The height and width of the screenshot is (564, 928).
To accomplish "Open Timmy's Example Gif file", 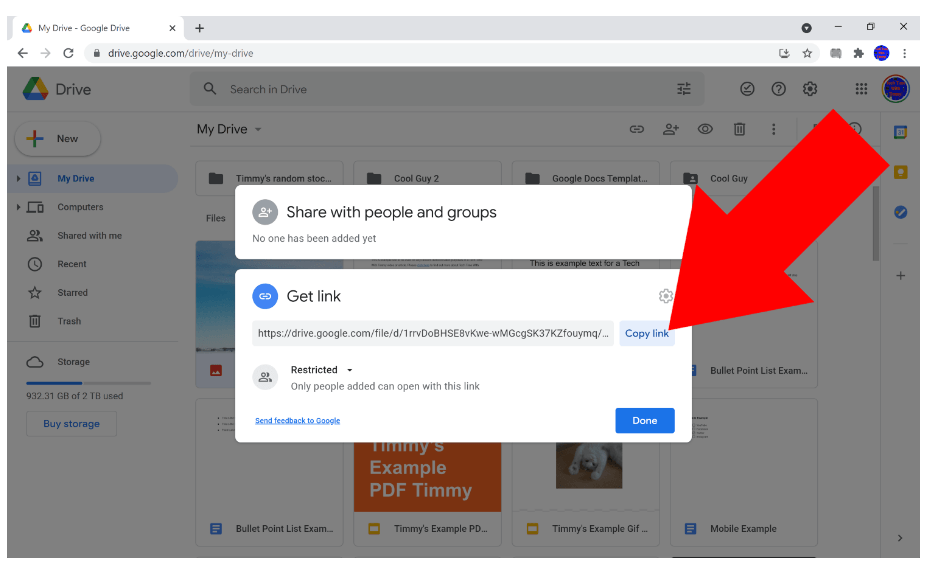I will (x=585, y=528).
